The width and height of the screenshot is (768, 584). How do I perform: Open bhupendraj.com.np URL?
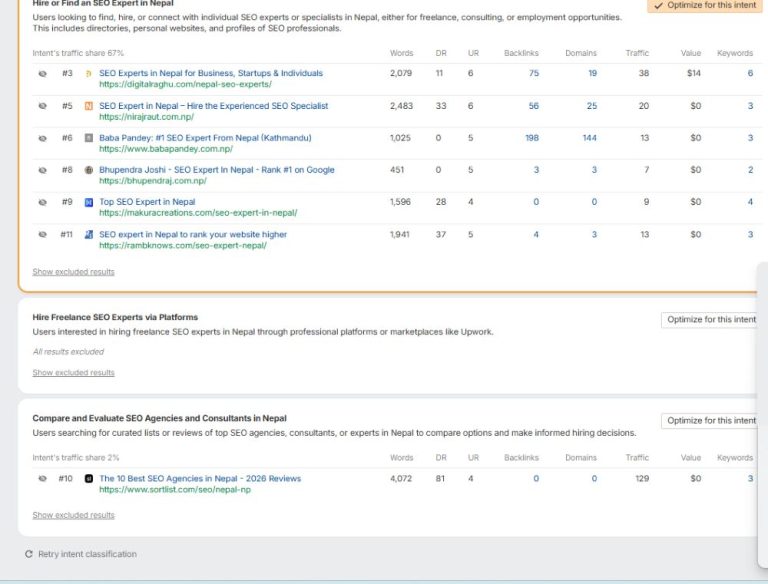(153, 181)
